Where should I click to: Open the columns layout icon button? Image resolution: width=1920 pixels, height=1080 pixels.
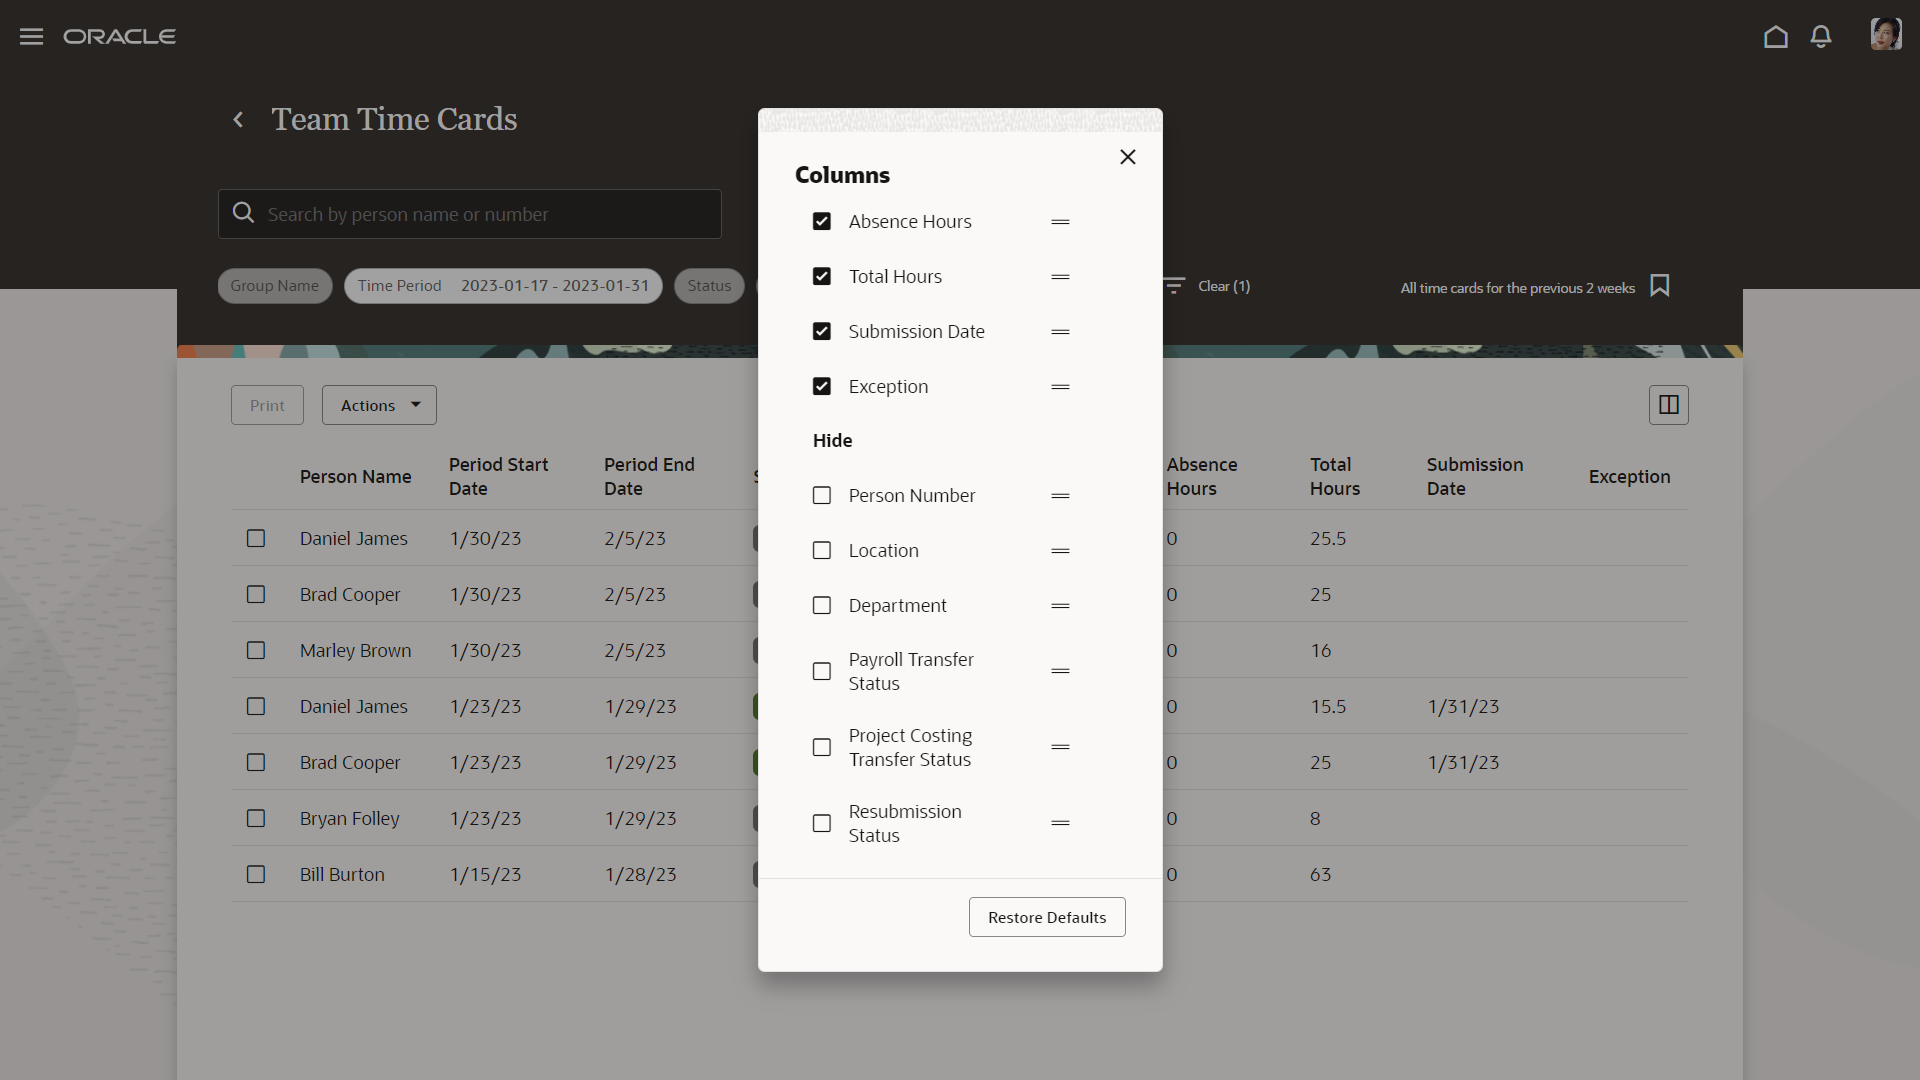pyautogui.click(x=1668, y=405)
